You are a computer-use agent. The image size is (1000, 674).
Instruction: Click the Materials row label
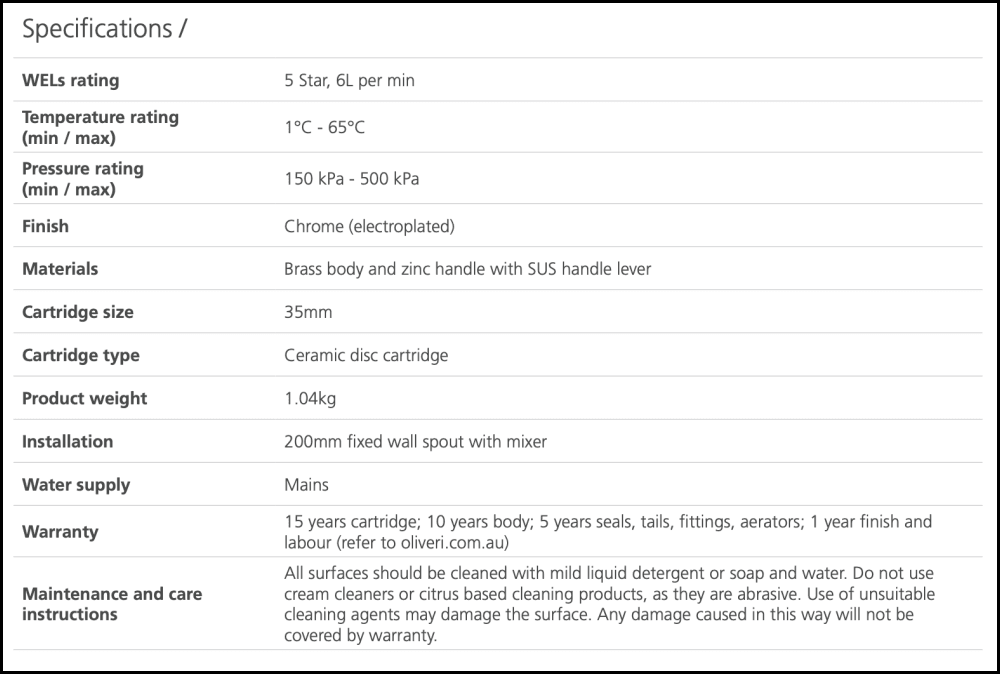coord(60,269)
